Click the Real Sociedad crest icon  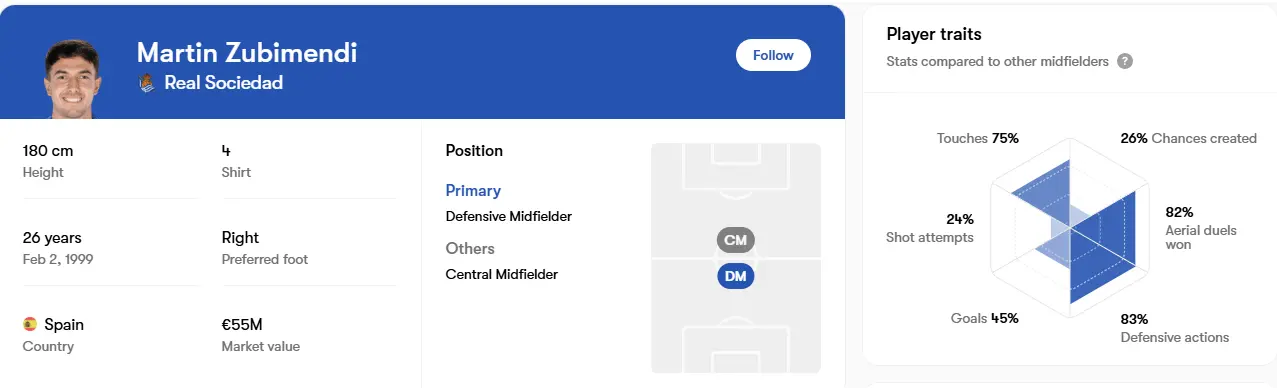(x=147, y=83)
